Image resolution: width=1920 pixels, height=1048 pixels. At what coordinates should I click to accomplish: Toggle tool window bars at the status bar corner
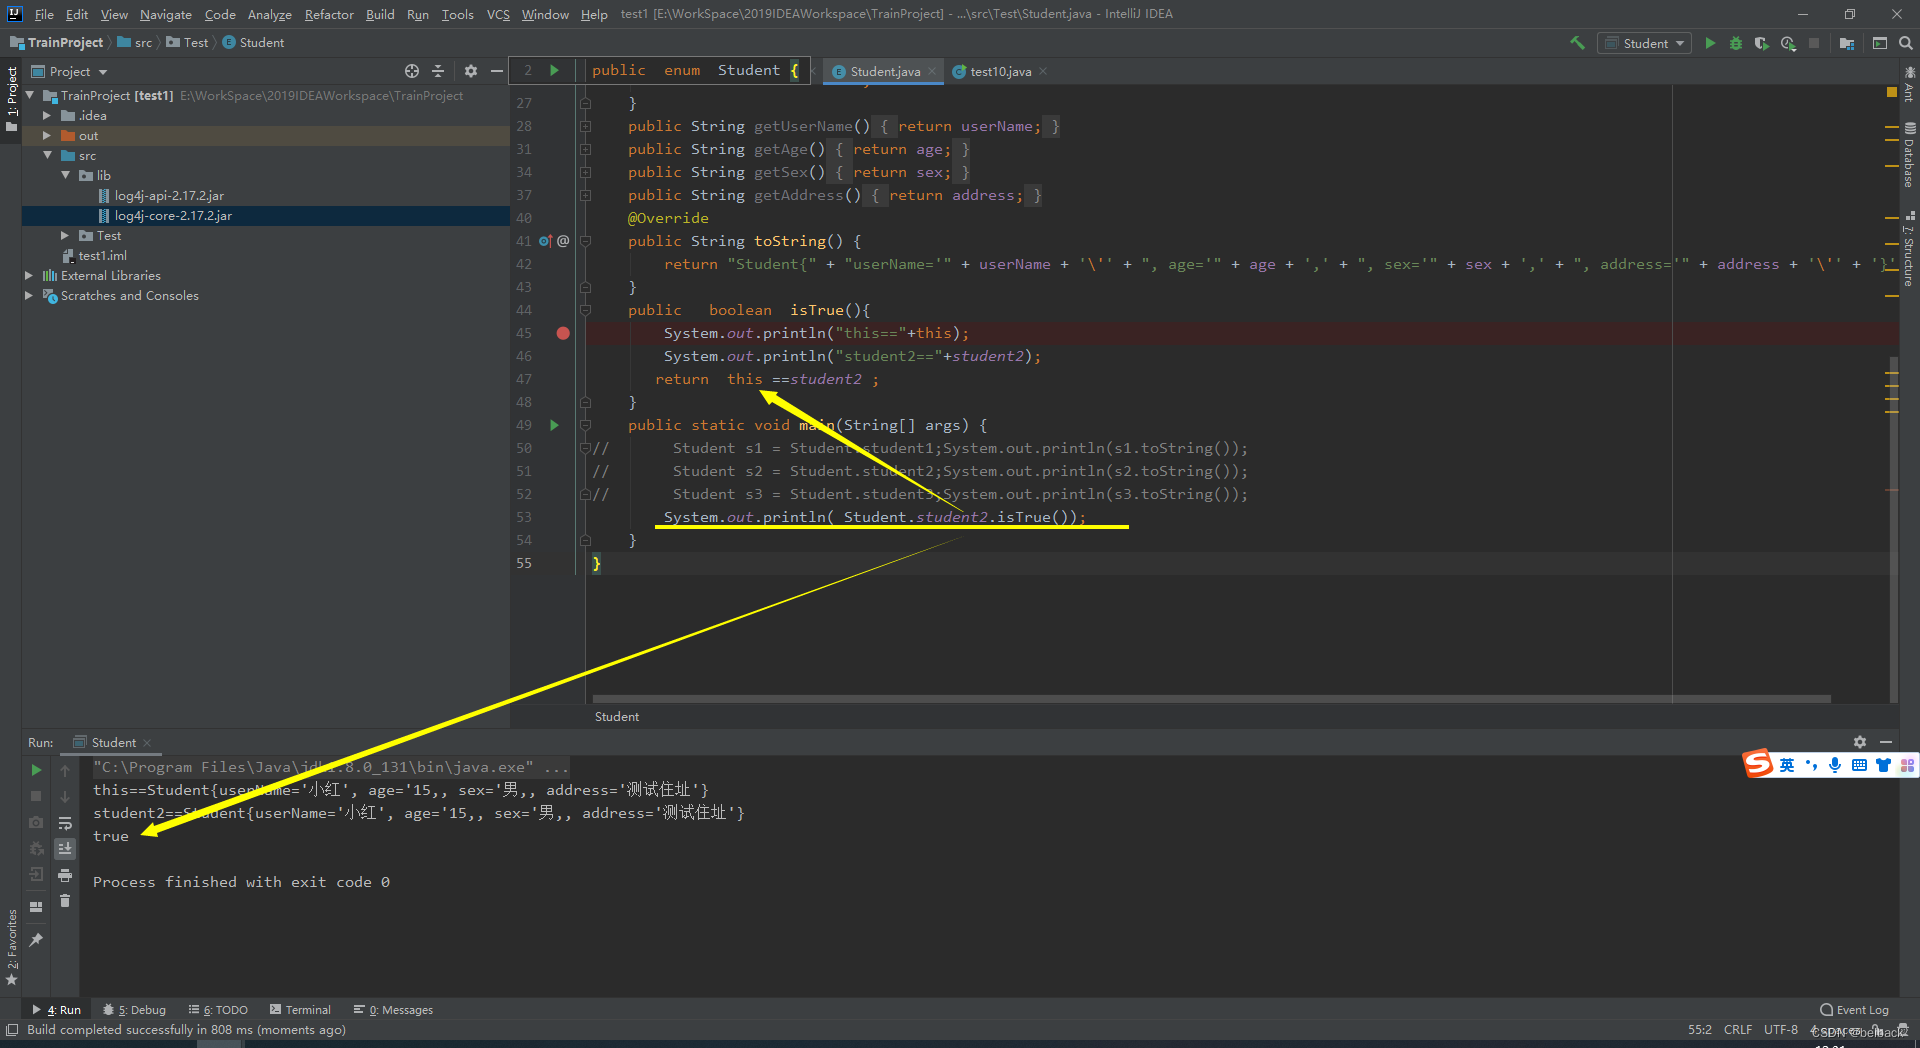click(x=12, y=1030)
